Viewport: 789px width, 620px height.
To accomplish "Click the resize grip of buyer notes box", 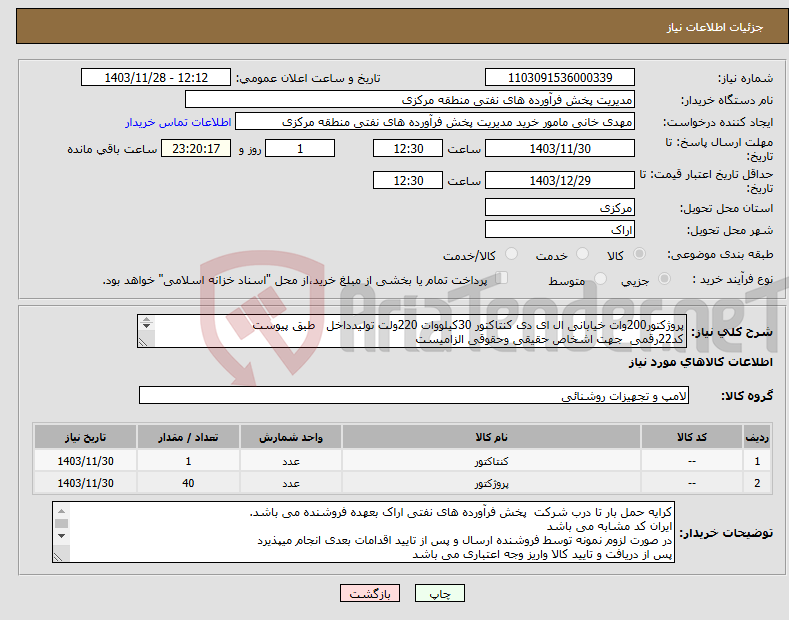I will pyautogui.click(x=58, y=557).
